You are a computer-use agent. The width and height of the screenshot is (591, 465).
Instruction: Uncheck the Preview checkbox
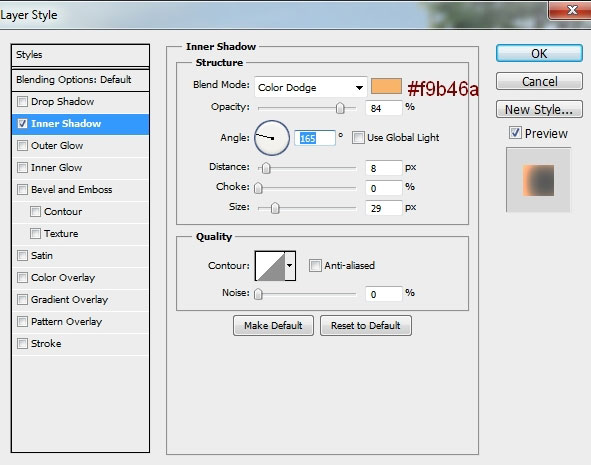tap(515, 133)
